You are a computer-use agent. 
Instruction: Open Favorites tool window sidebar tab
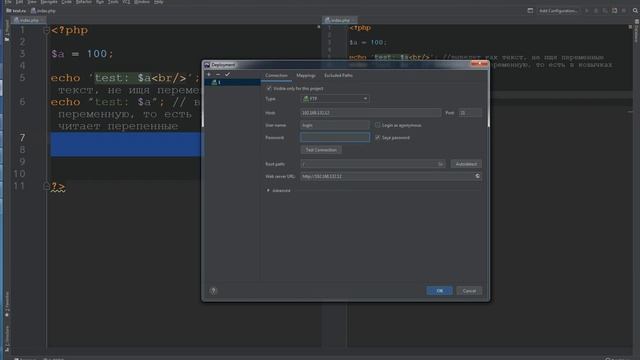(7, 304)
